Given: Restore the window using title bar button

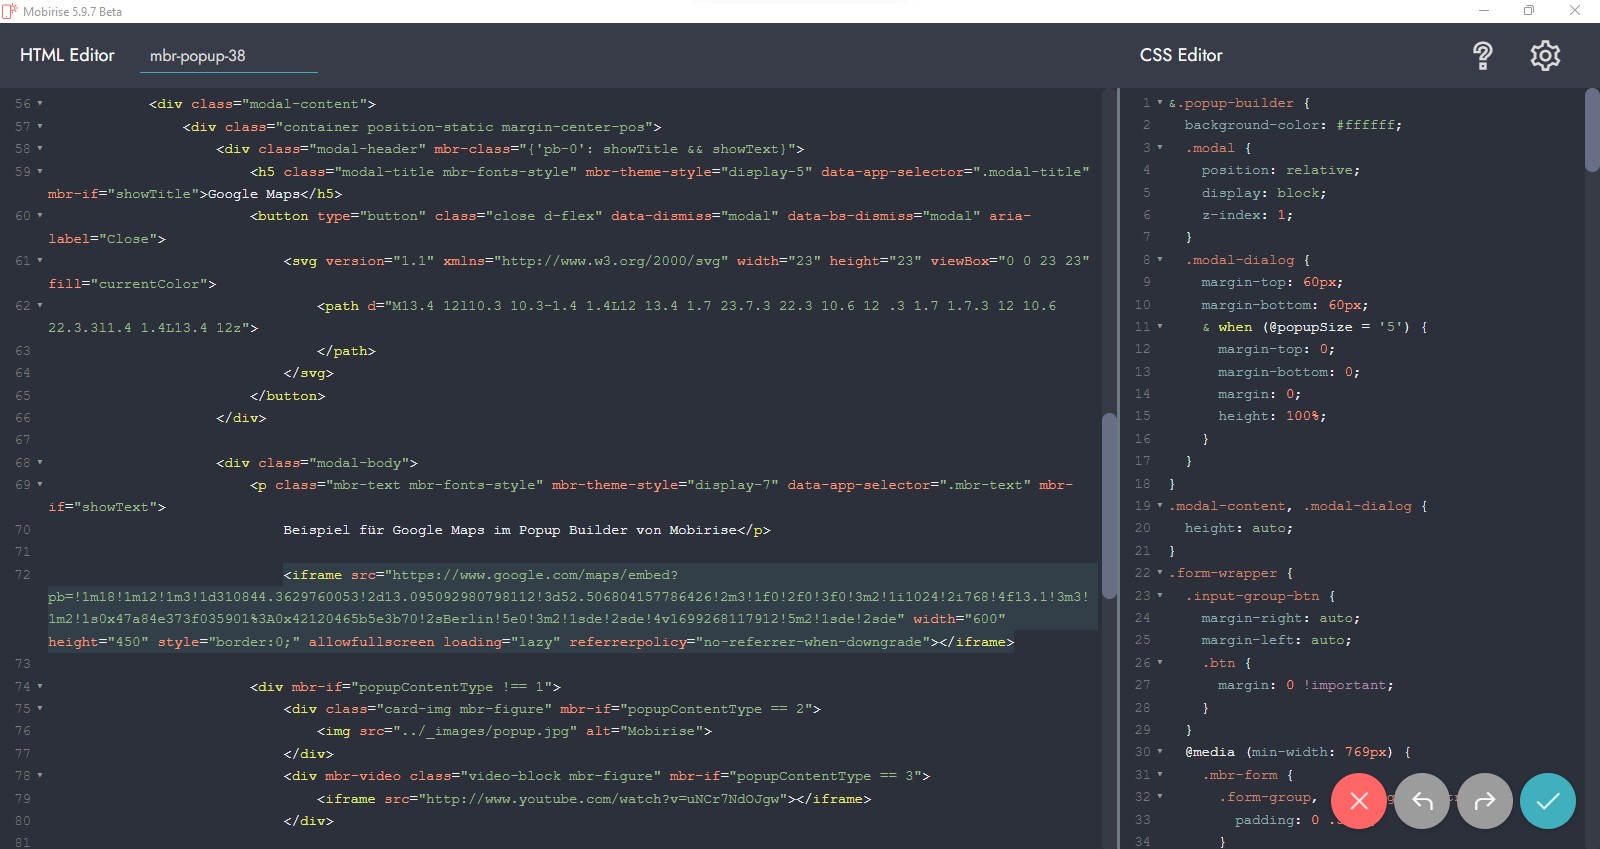Looking at the screenshot, I should coord(1528,11).
